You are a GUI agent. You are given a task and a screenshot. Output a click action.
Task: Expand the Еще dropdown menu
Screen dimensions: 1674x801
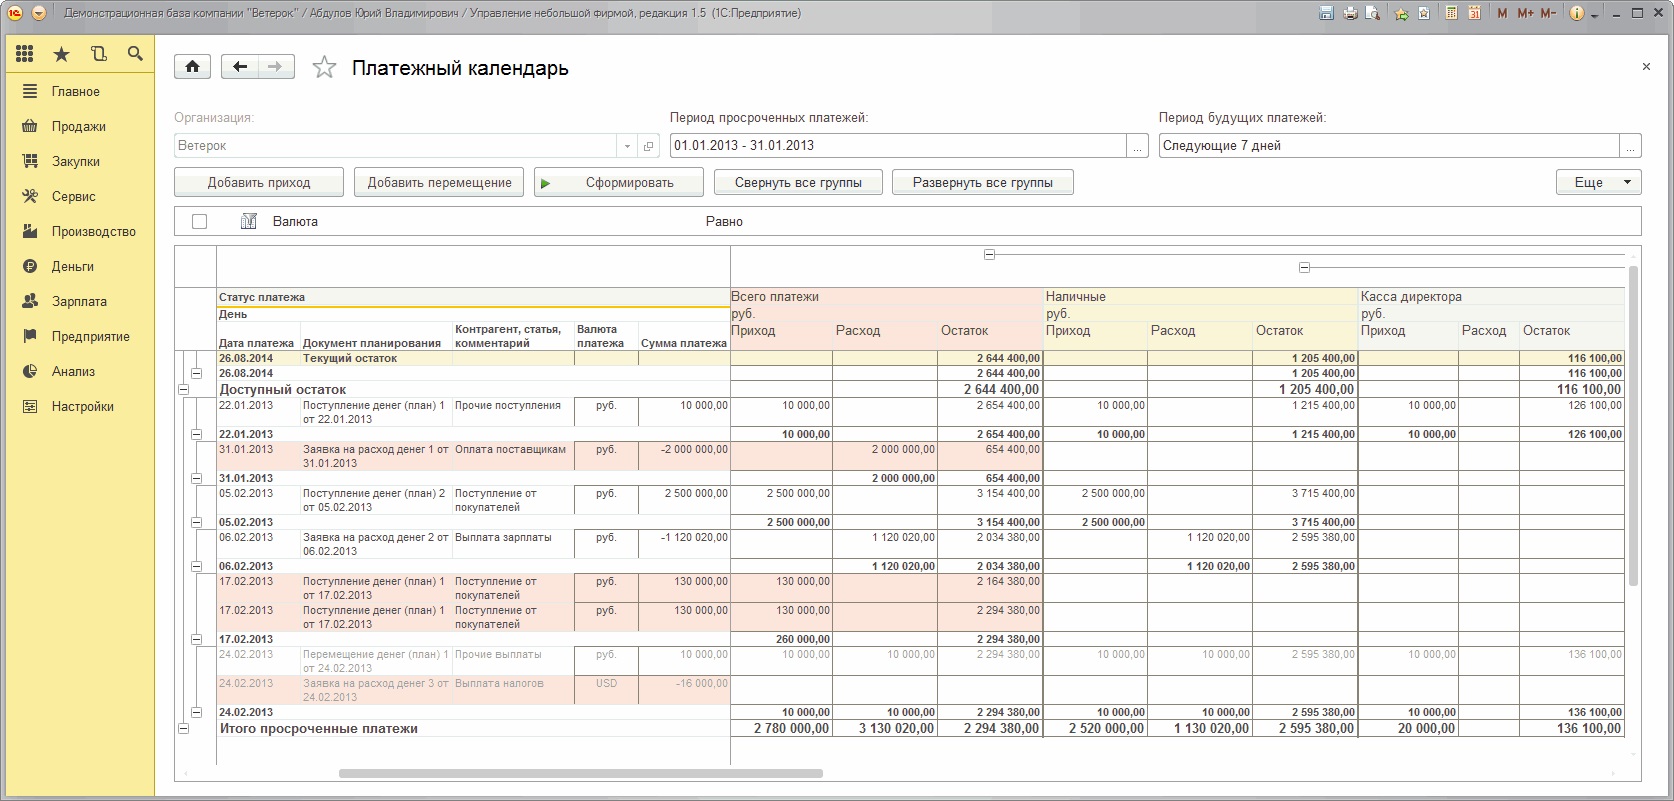pos(1598,182)
